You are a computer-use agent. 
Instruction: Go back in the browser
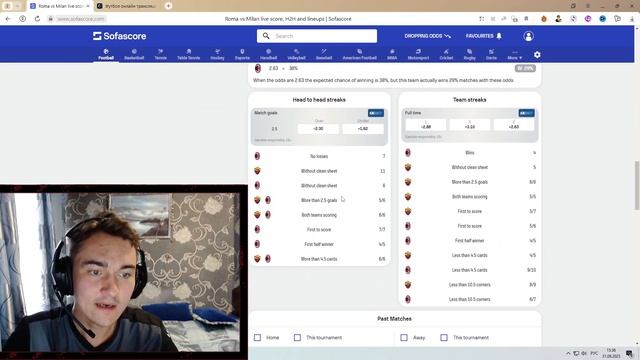8,19
